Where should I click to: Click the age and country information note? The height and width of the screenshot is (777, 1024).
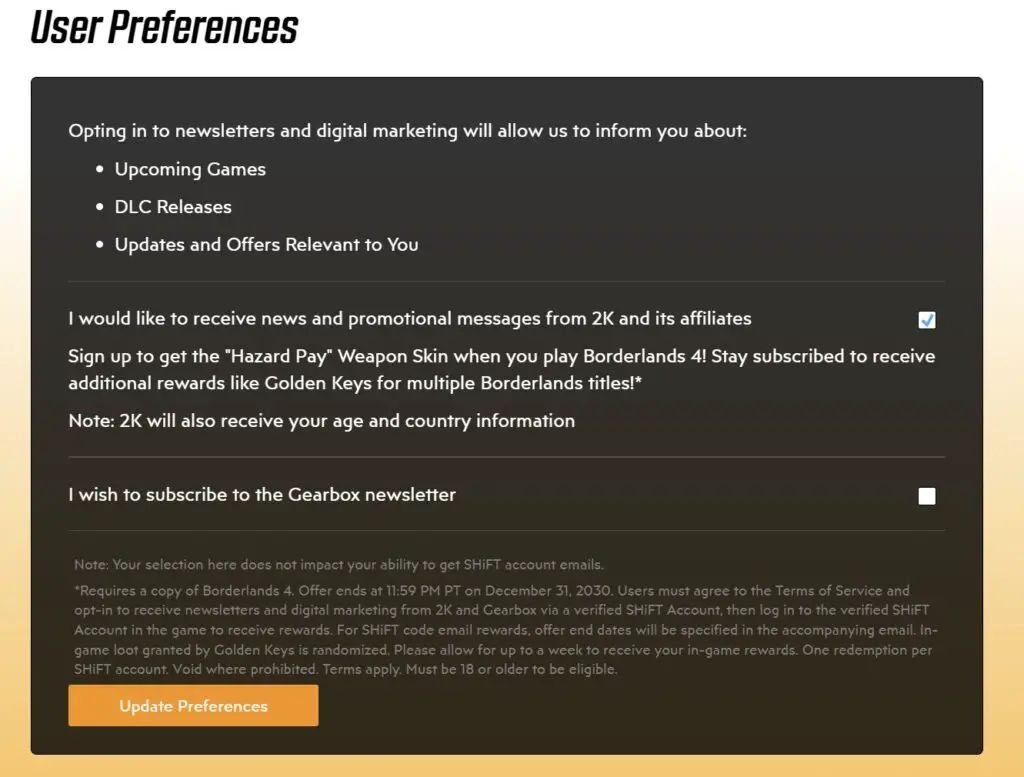(320, 420)
